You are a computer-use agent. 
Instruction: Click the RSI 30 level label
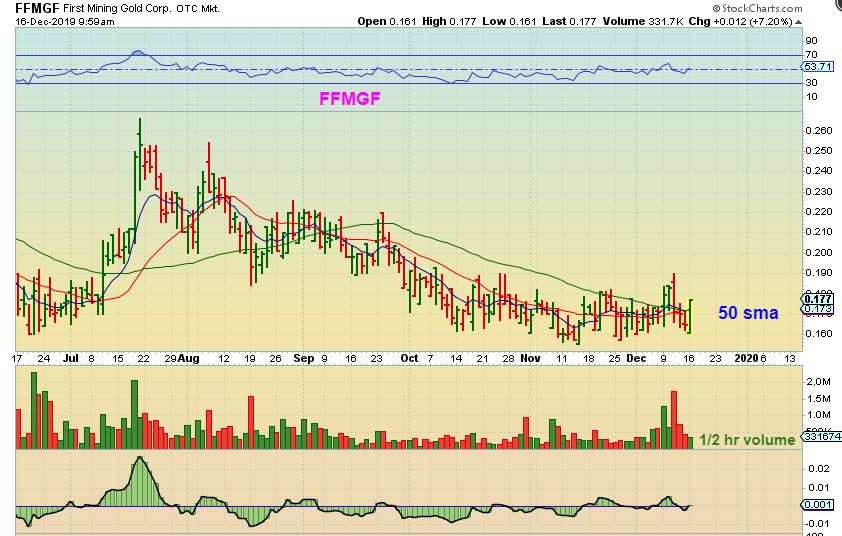(811, 83)
